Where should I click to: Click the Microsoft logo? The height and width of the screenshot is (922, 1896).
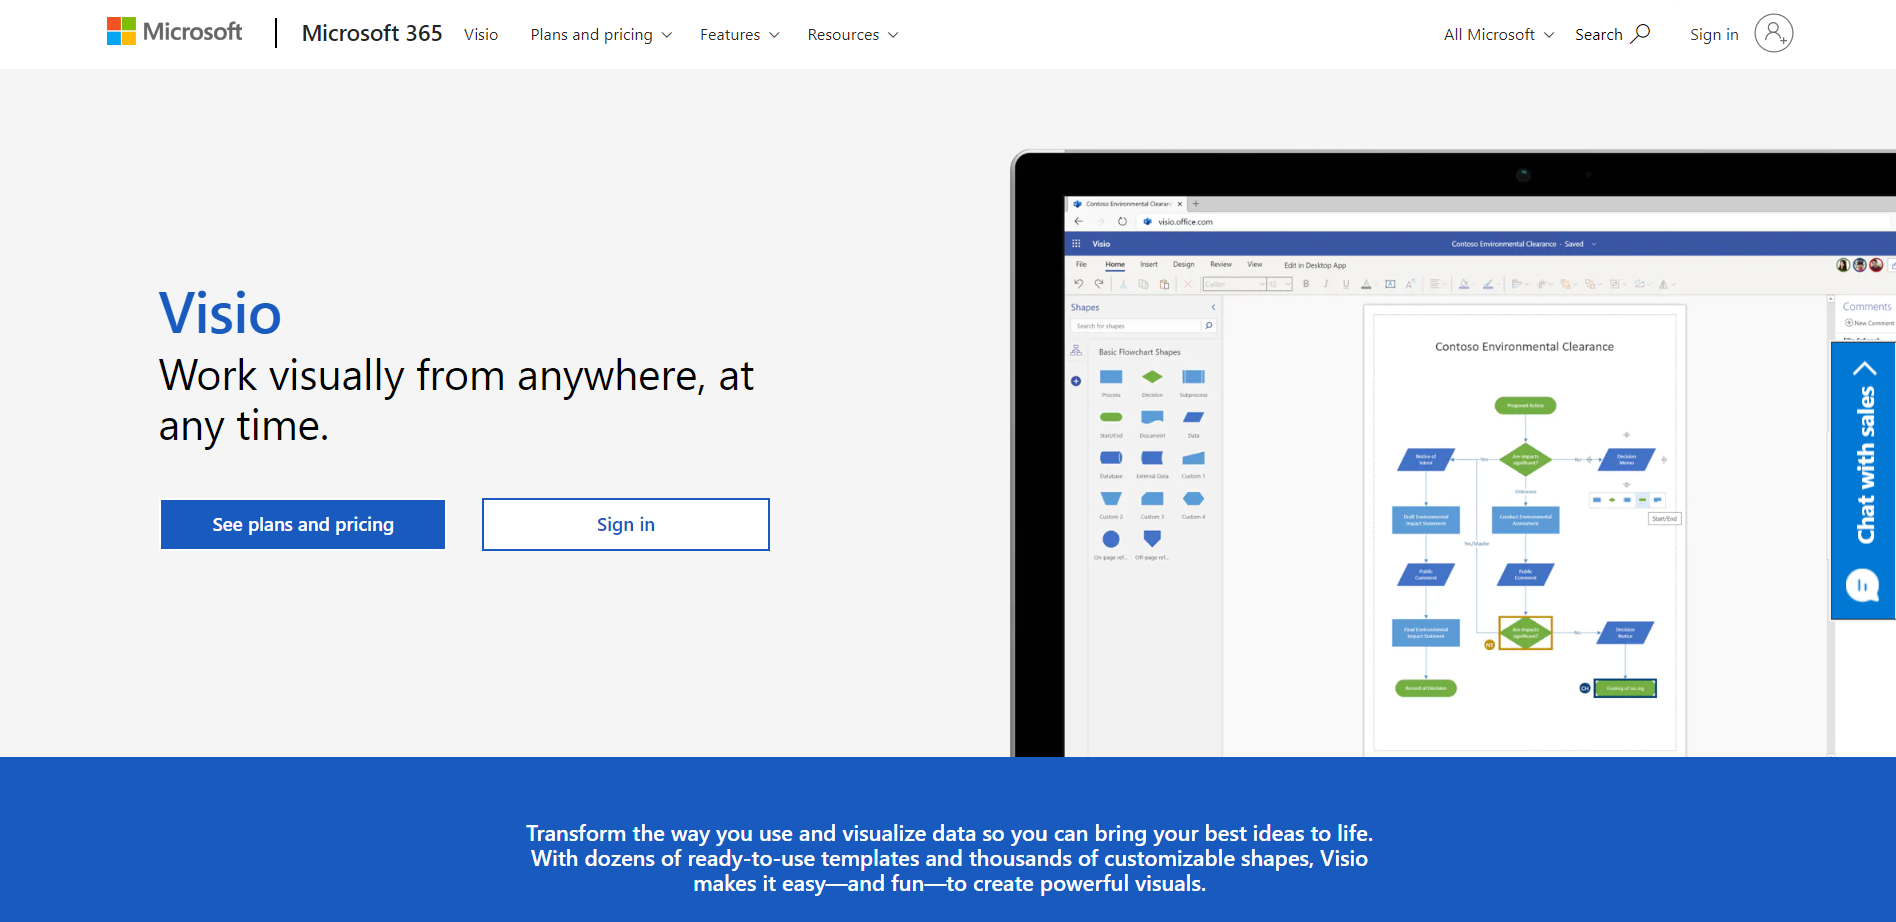(x=175, y=32)
